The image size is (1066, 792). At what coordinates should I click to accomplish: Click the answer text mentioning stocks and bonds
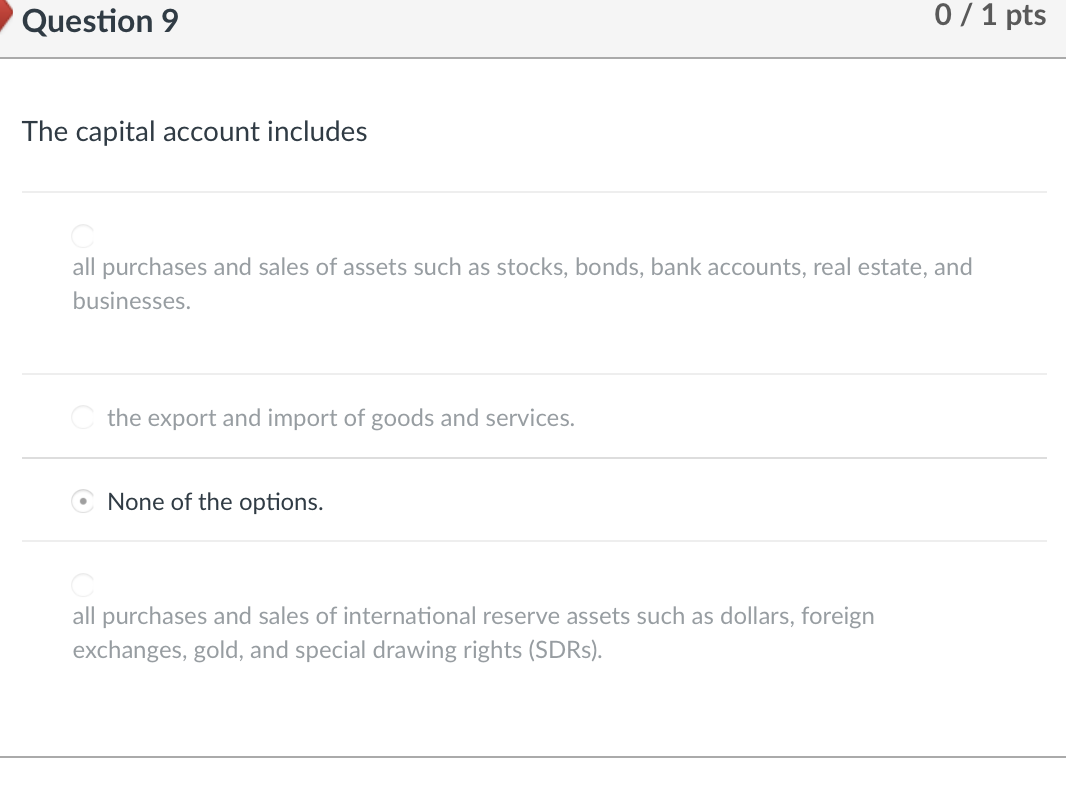(x=522, y=267)
